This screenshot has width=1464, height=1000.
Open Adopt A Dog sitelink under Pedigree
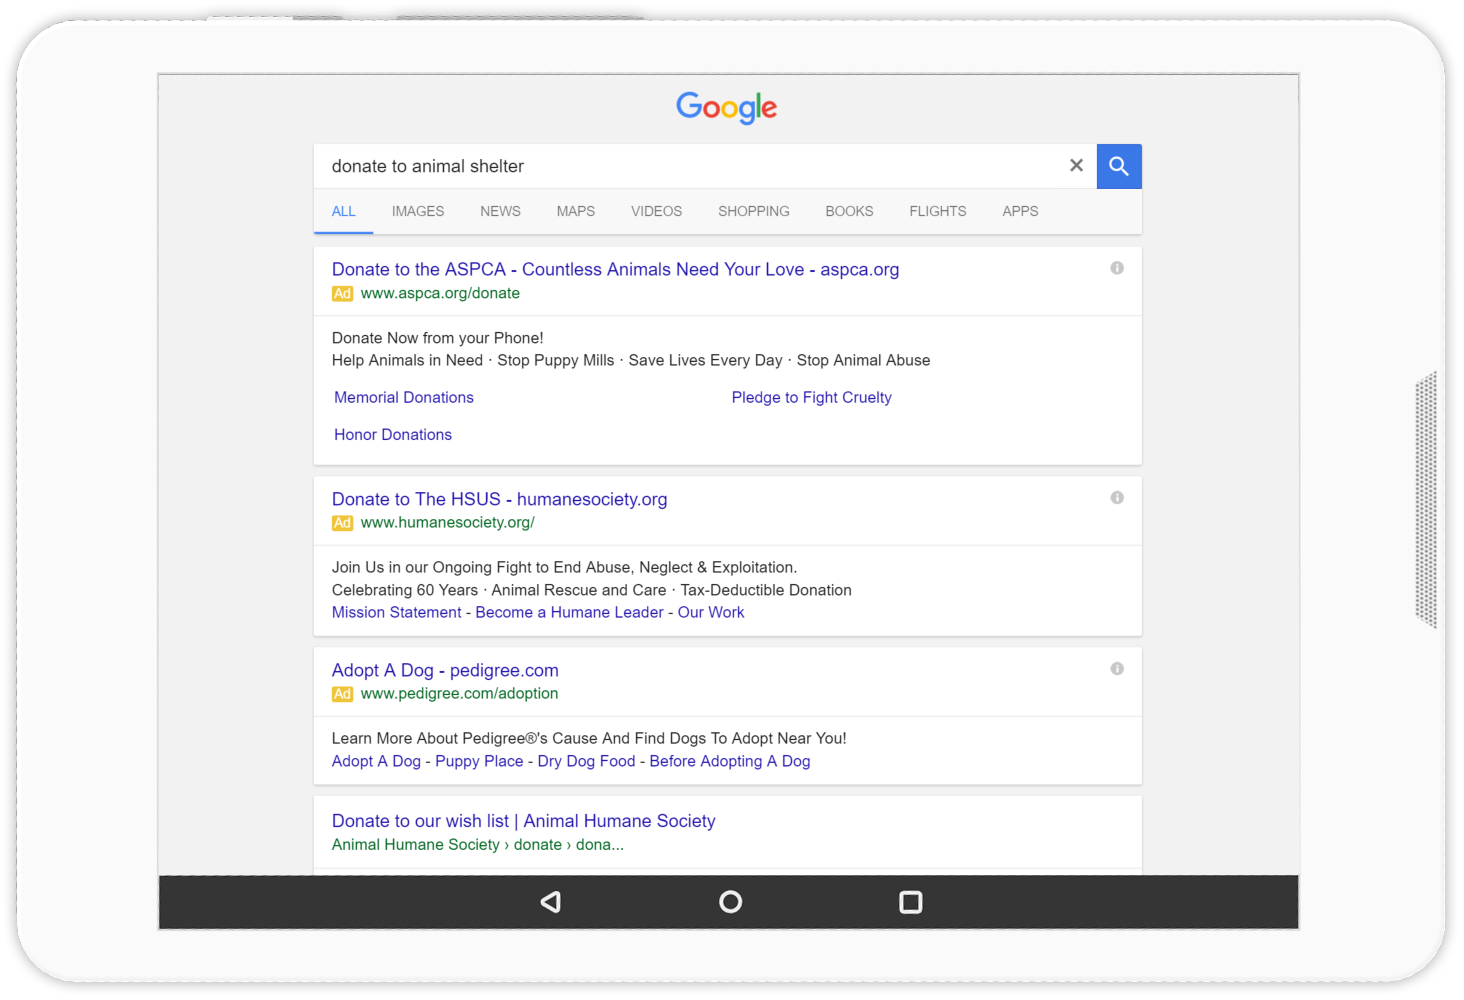[x=376, y=761]
